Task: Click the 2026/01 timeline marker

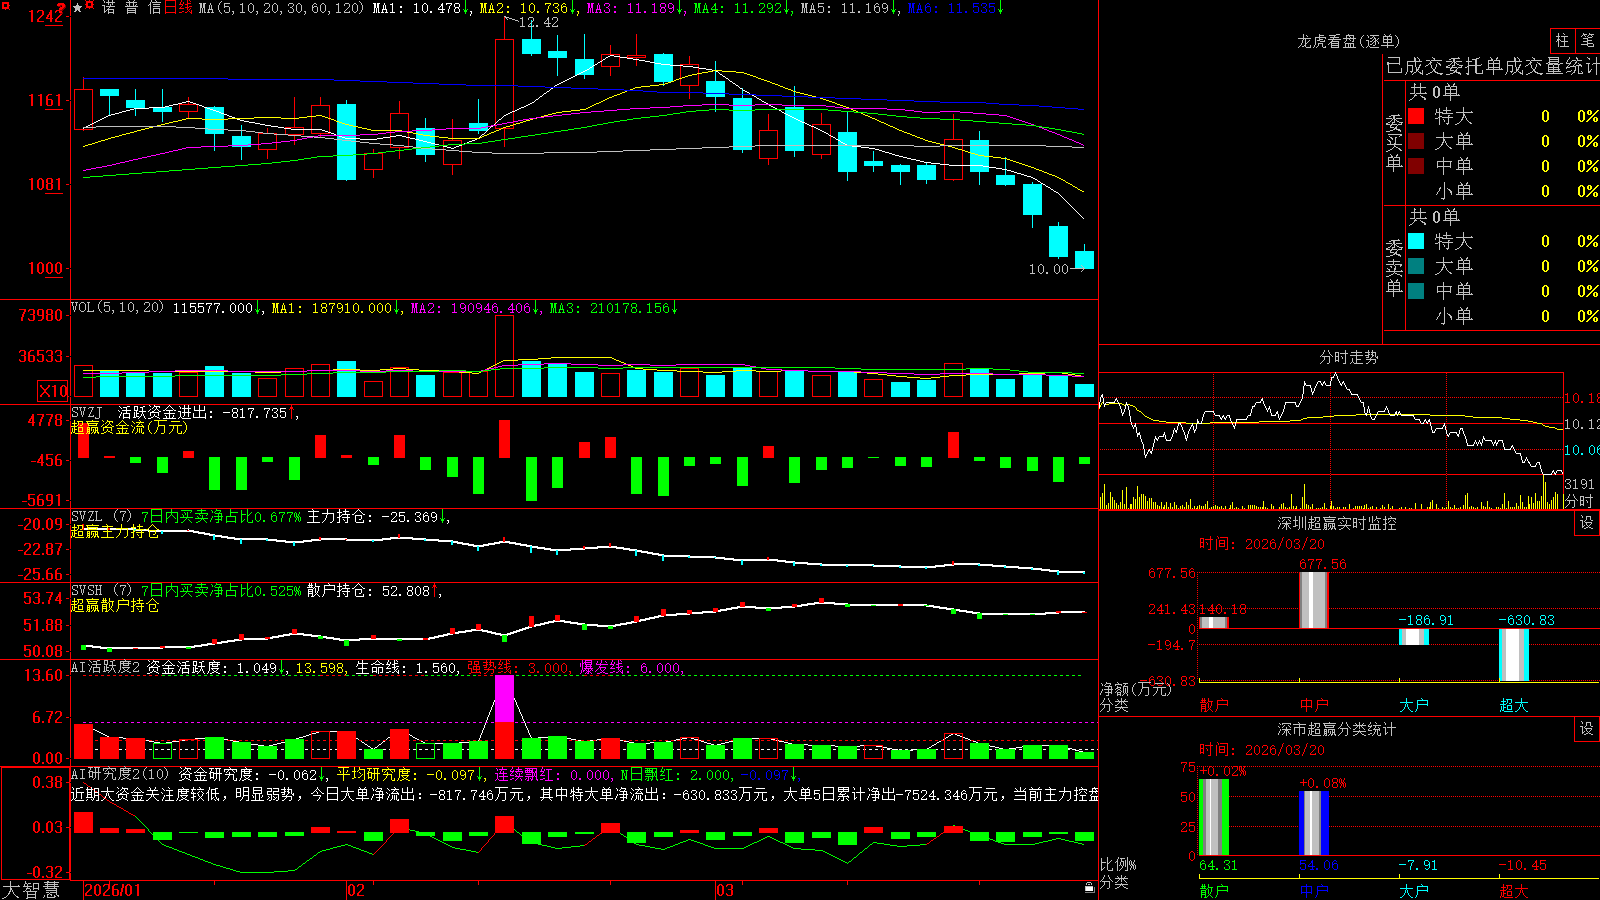Action: [x=112, y=890]
